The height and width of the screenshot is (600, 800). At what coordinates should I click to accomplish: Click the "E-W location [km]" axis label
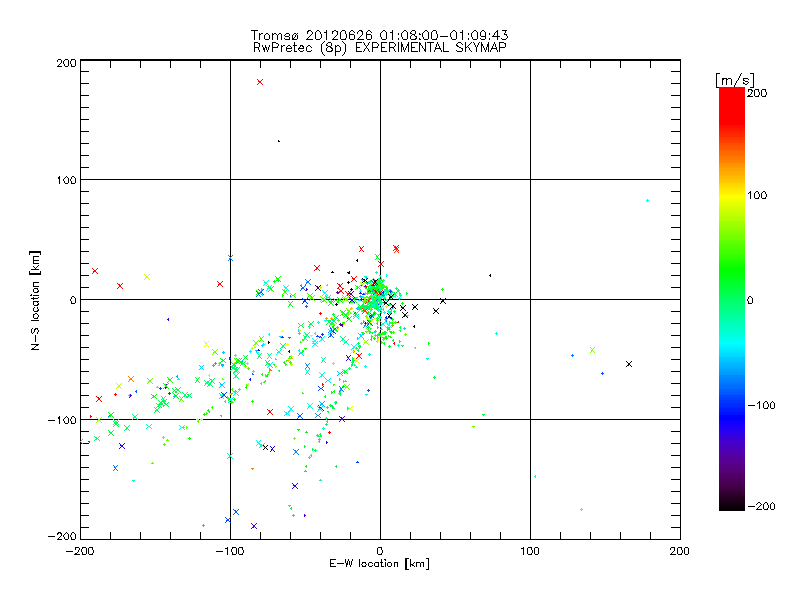pyautogui.click(x=380, y=564)
